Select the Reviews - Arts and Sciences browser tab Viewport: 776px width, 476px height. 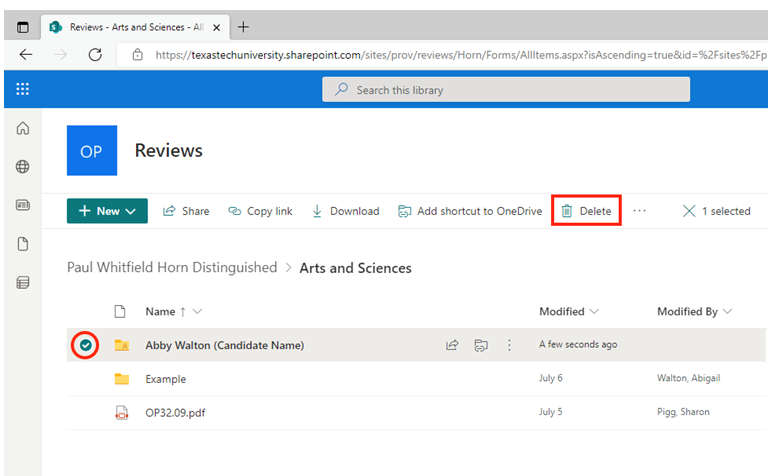pos(135,27)
